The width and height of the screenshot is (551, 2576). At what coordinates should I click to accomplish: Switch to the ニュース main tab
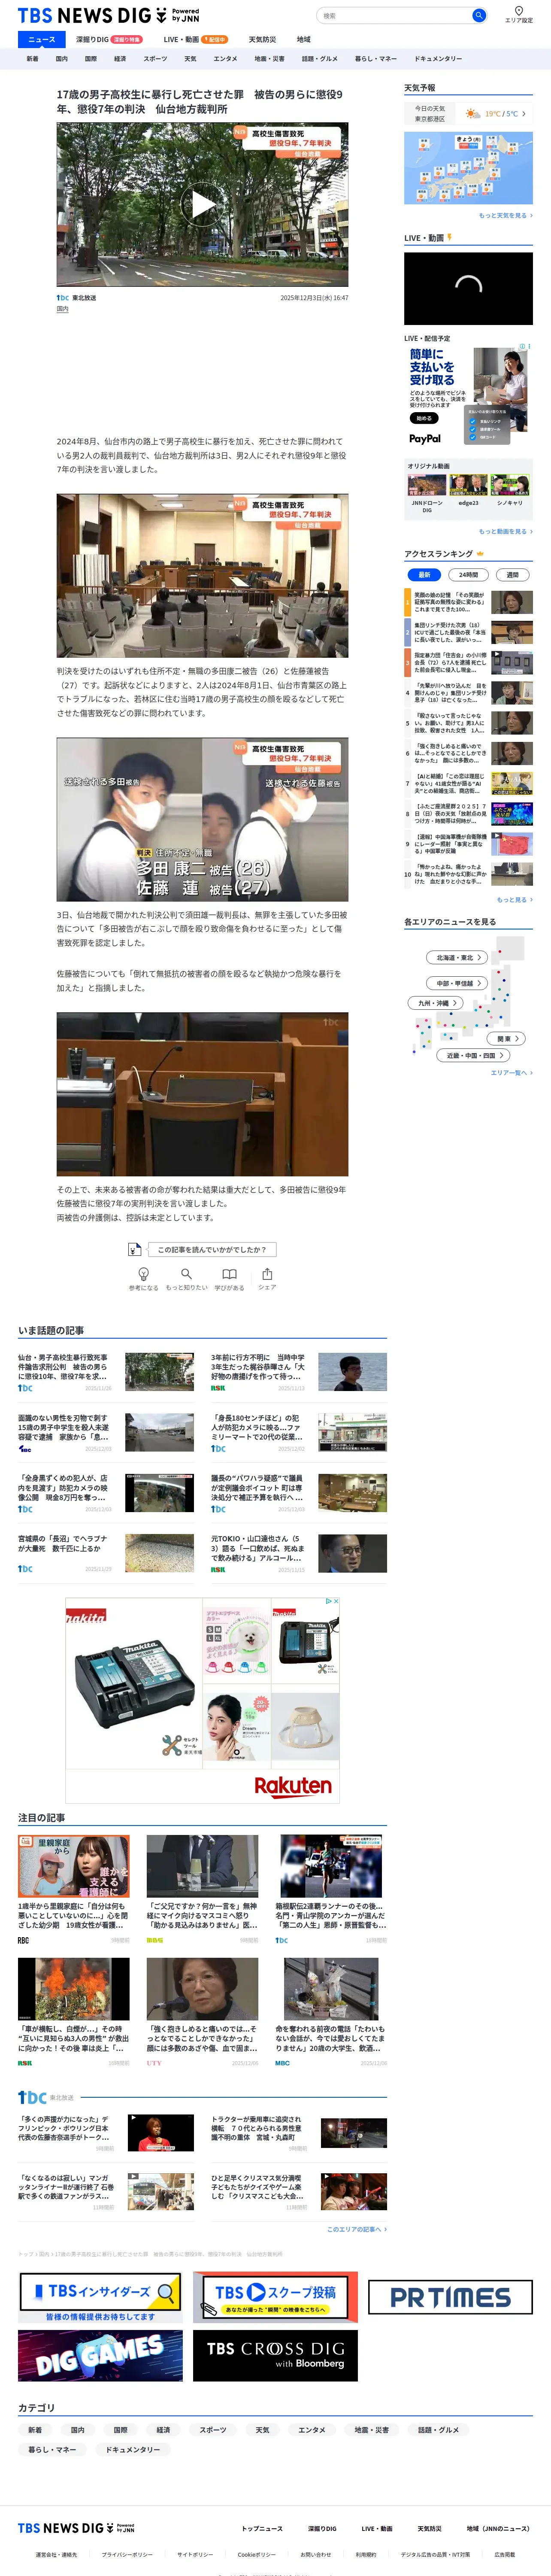click(42, 39)
